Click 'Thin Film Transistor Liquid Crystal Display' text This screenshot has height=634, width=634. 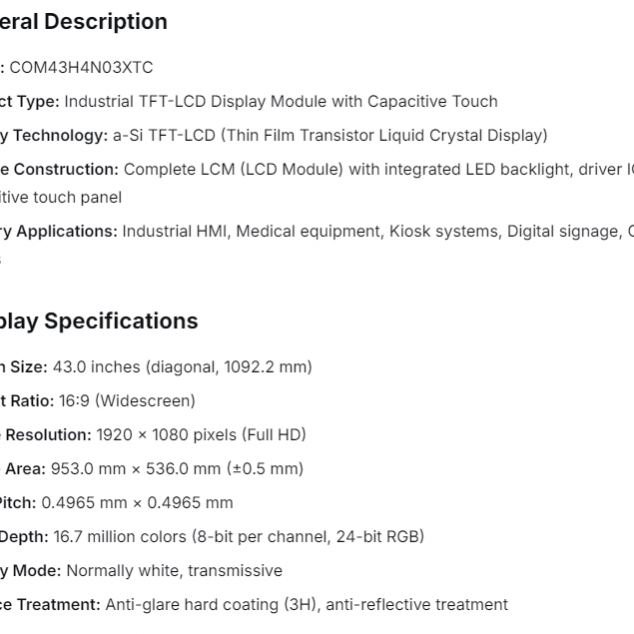pyautogui.click(x=385, y=135)
